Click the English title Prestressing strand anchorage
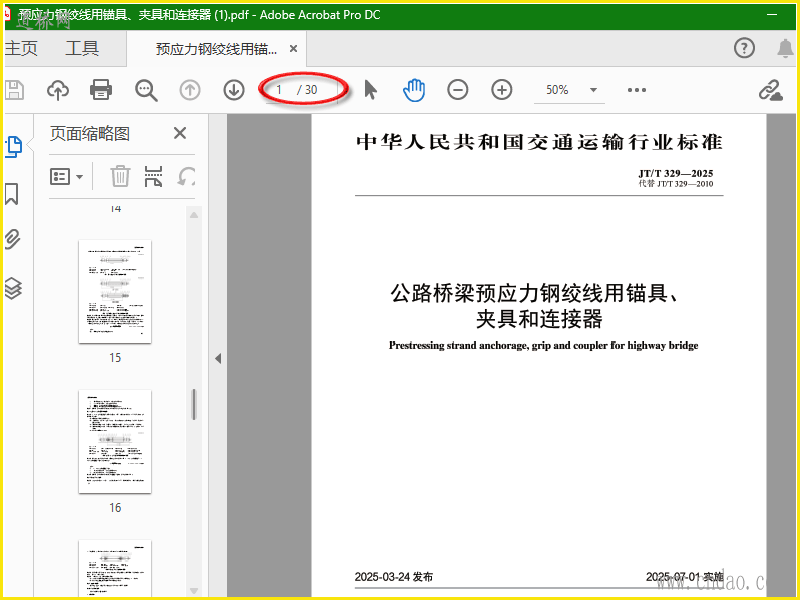This screenshot has height=600, width=800. [543, 345]
